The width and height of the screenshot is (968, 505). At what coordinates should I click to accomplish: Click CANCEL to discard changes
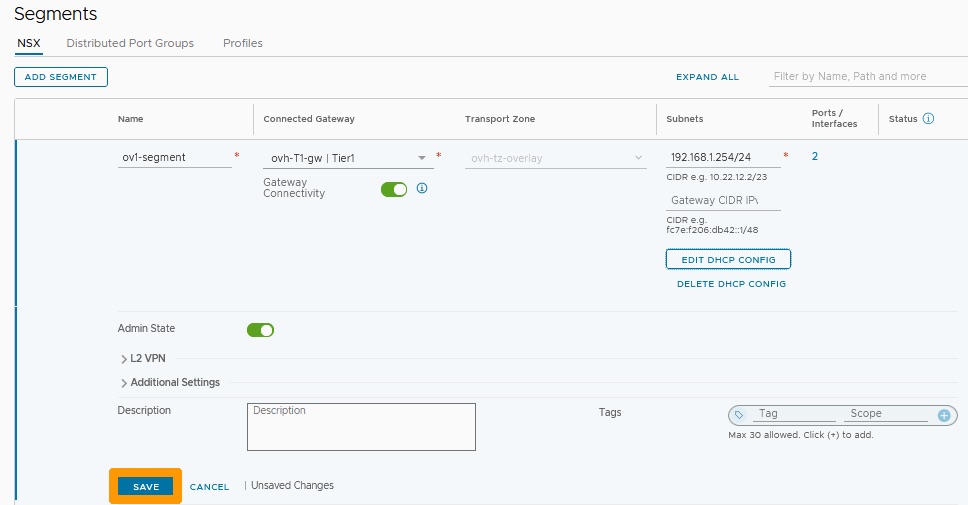click(209, 486)
